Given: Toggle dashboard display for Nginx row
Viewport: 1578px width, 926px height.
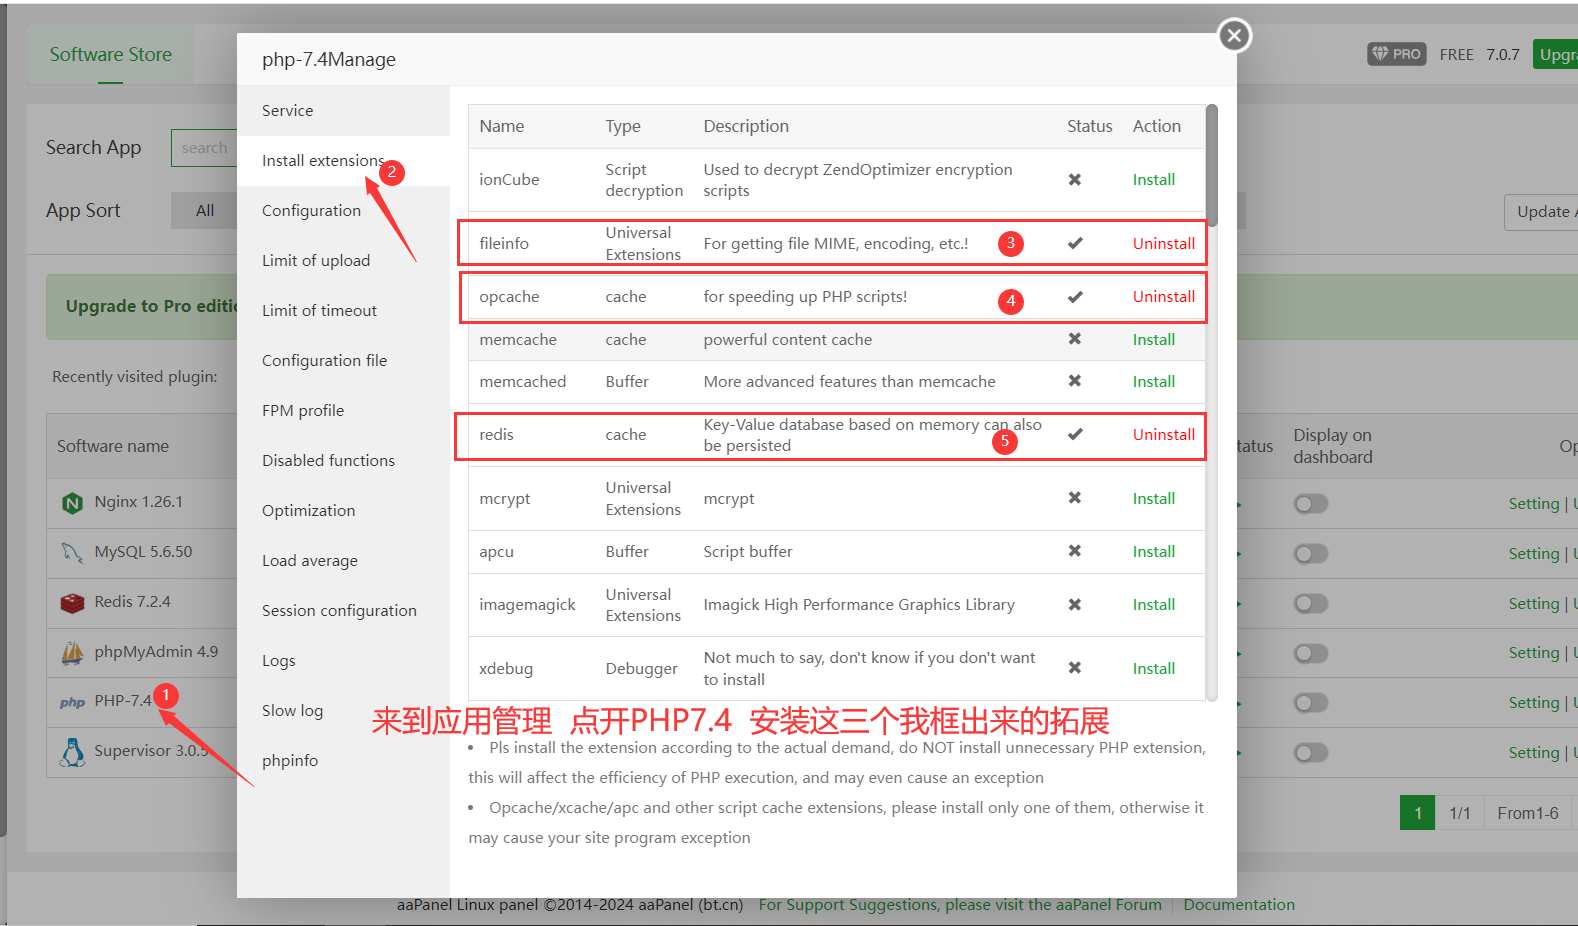Looking at the screenshot, I should (x=1311, y=503).
